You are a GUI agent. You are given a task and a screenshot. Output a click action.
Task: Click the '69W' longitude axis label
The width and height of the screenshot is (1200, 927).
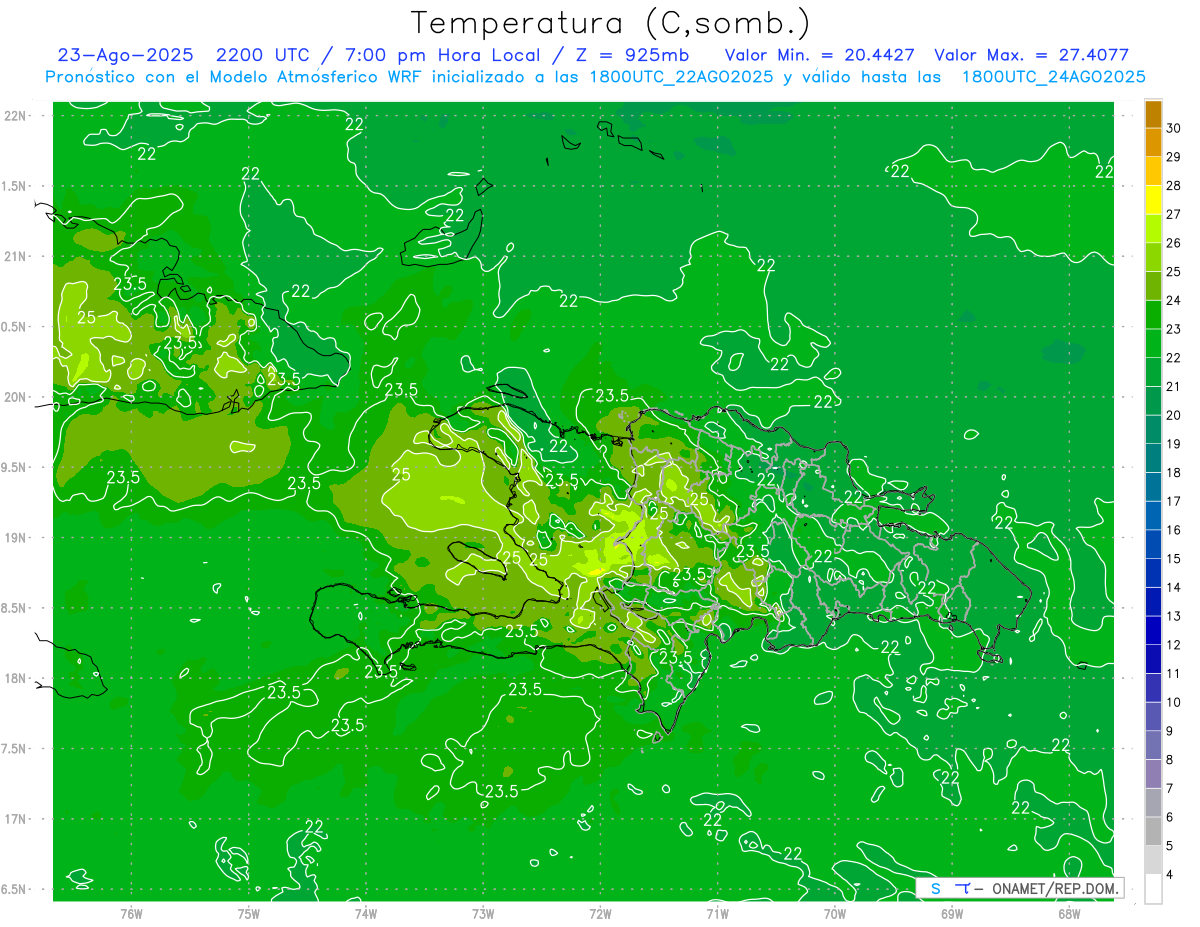(952, 914)
